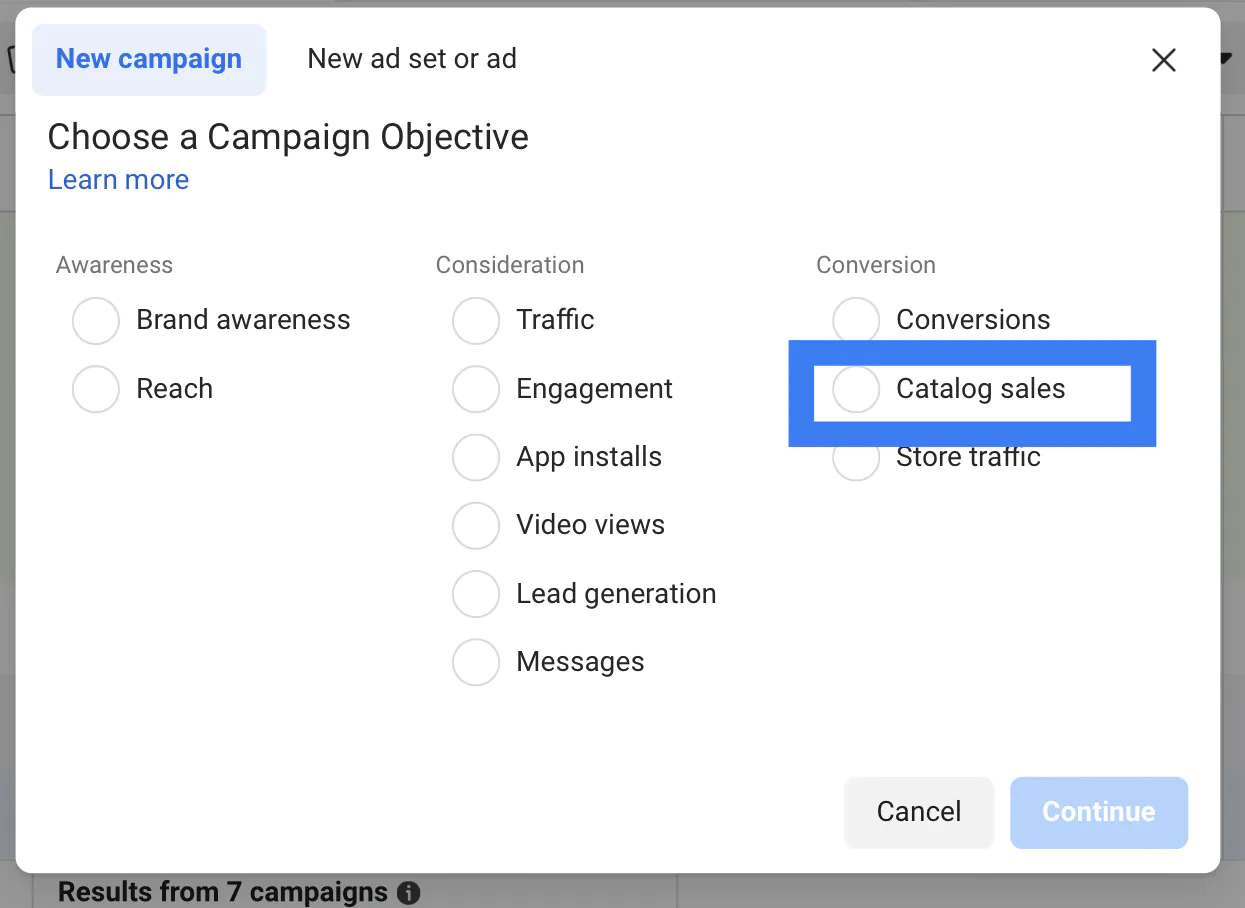Select the Catalog sales objective

[856, 389]
